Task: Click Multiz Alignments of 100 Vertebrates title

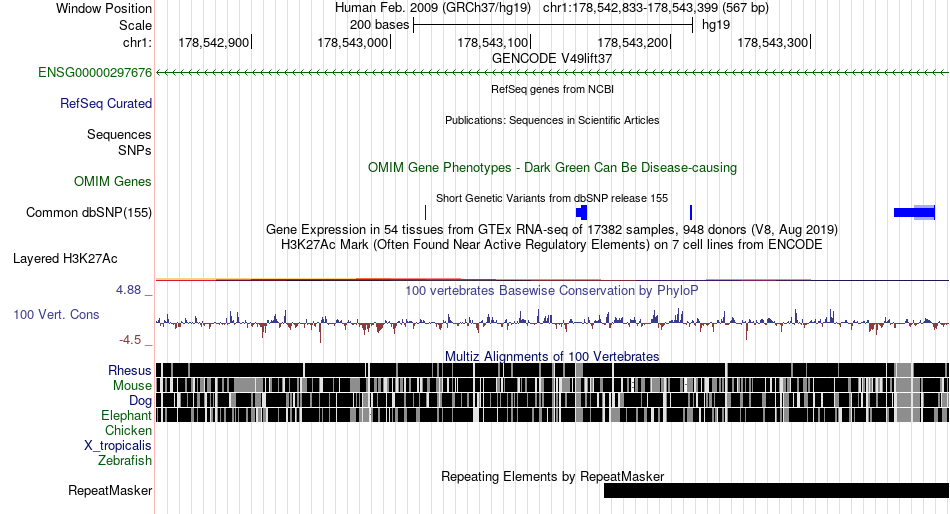Action: click(552, 356)
